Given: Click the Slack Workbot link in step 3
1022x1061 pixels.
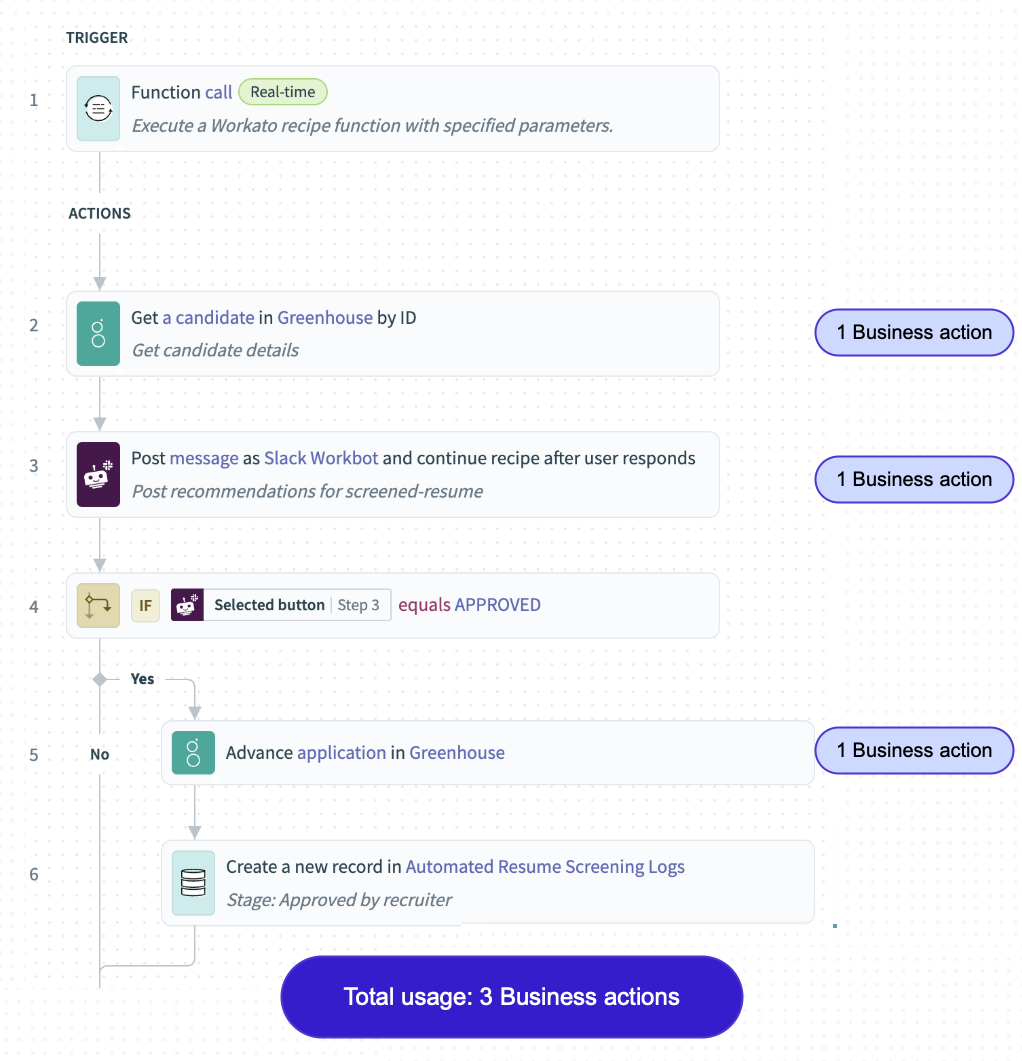Looking at the screenshot, I should tap(321, 458).
